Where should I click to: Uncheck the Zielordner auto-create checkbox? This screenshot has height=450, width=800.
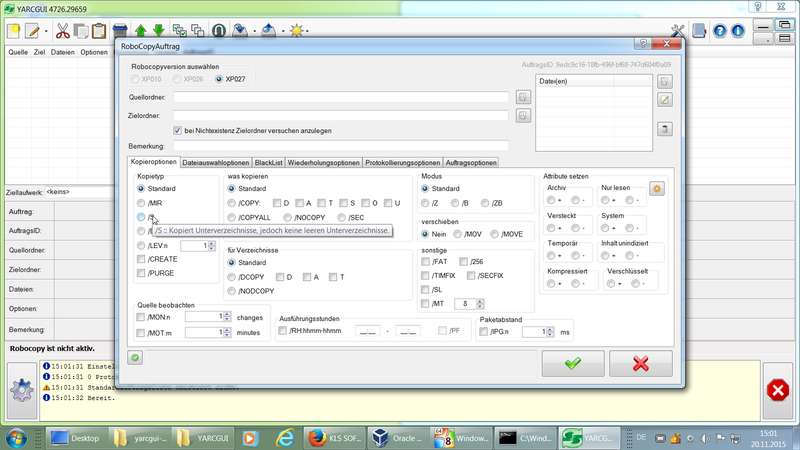tap(178, 130)
